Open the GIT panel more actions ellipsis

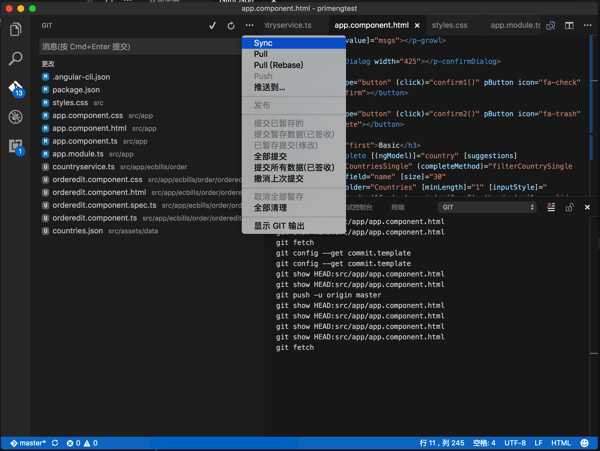[249, 26]
